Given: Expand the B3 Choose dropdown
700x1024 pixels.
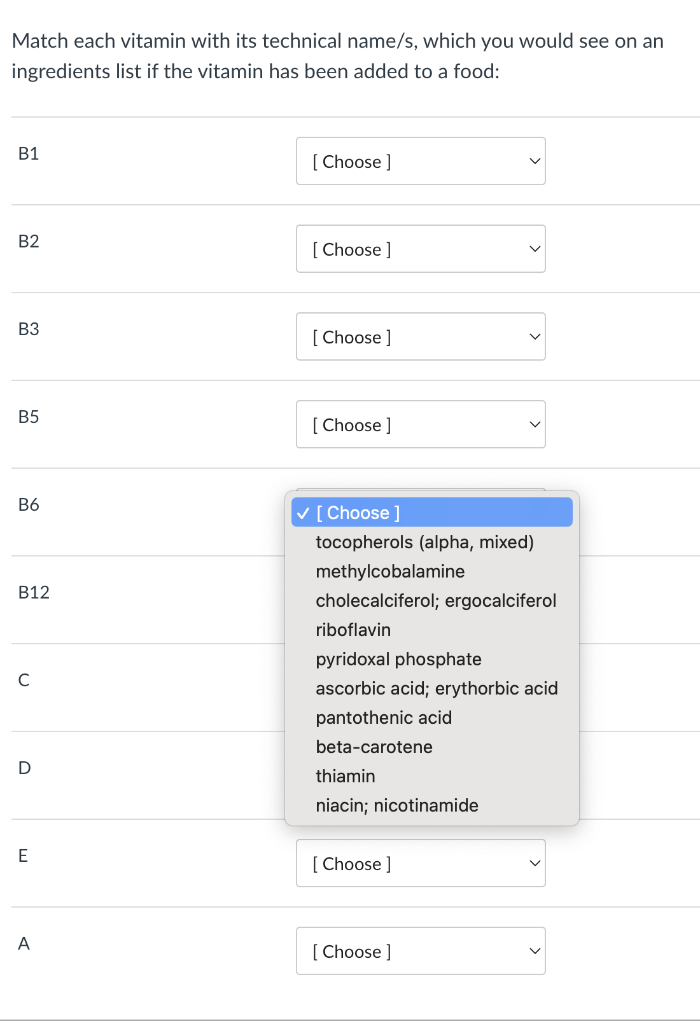Looking at the screenshot, I should tap(420, 337).
